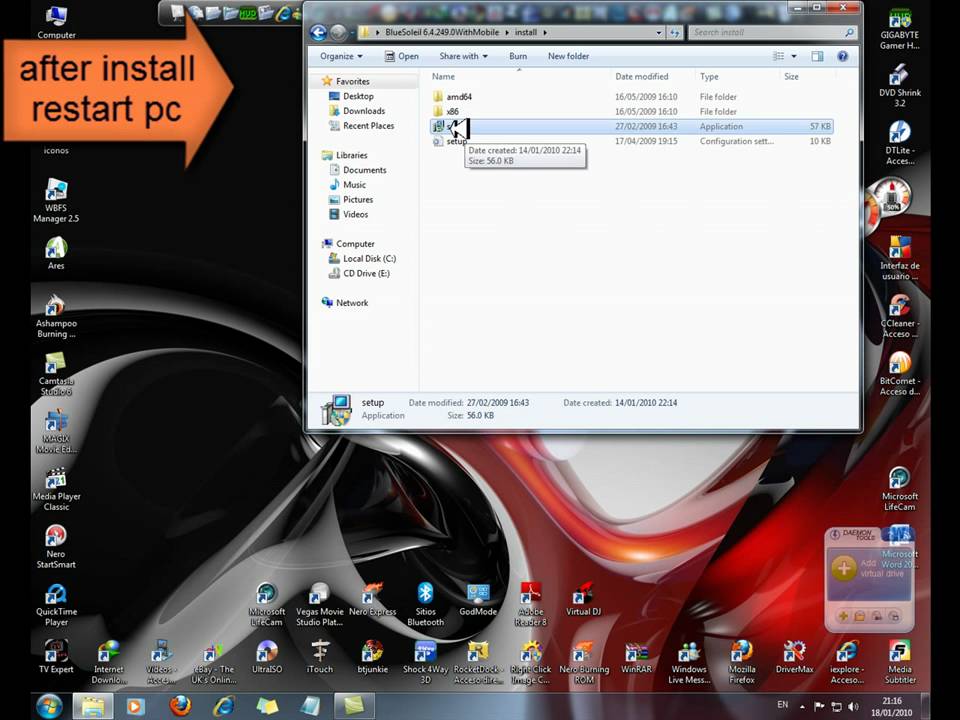Launch the Ares desktop icon

[56, 253]
